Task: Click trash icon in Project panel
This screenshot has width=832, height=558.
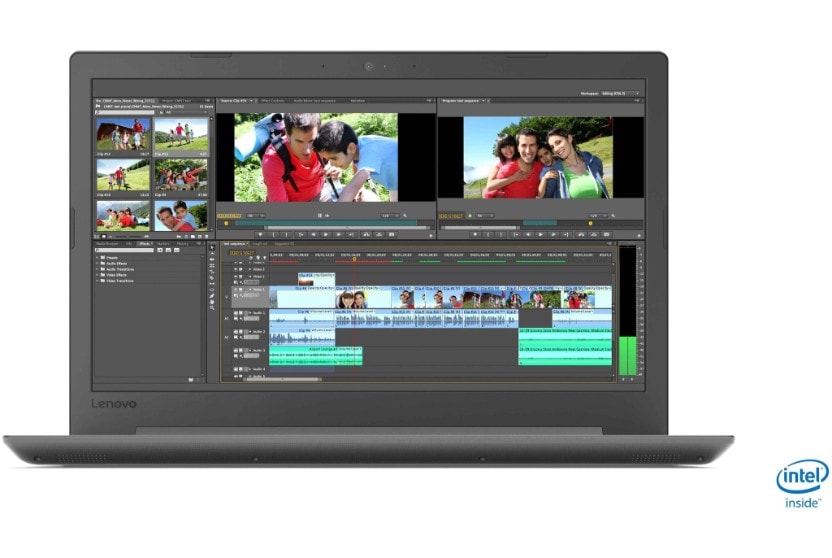Action: point(207,237)
